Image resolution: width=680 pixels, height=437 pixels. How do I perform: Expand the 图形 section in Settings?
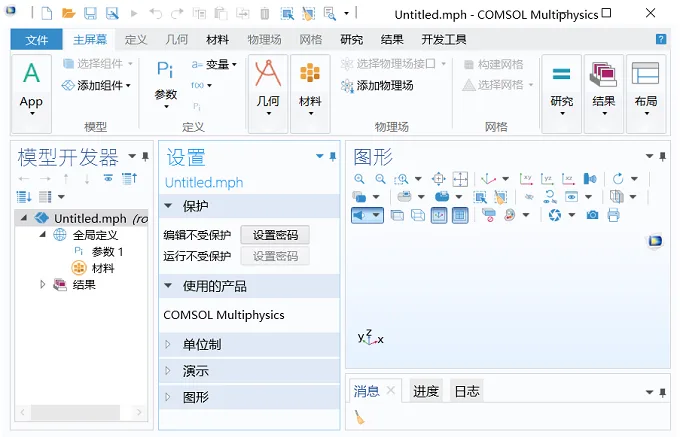[x=168, y=397]
